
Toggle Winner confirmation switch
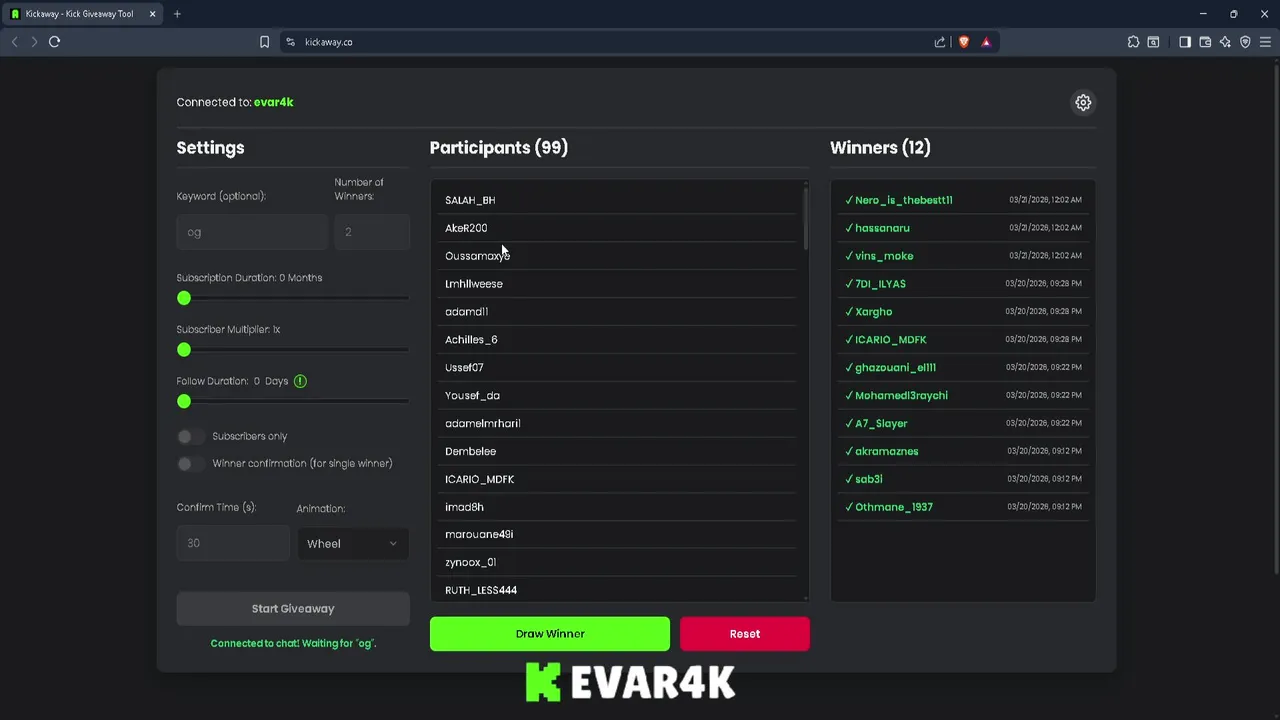pos(190,464)
